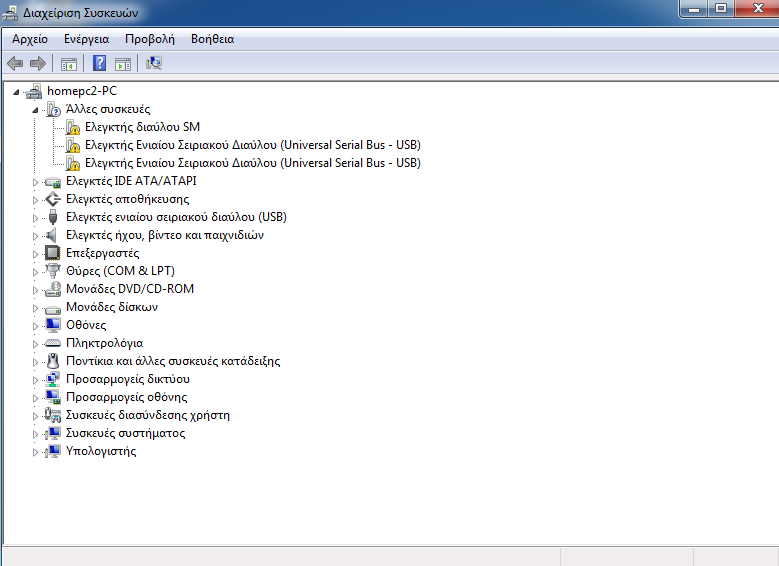Minimize the Διαχείριση Συσκευών window

tap(695, 9)
